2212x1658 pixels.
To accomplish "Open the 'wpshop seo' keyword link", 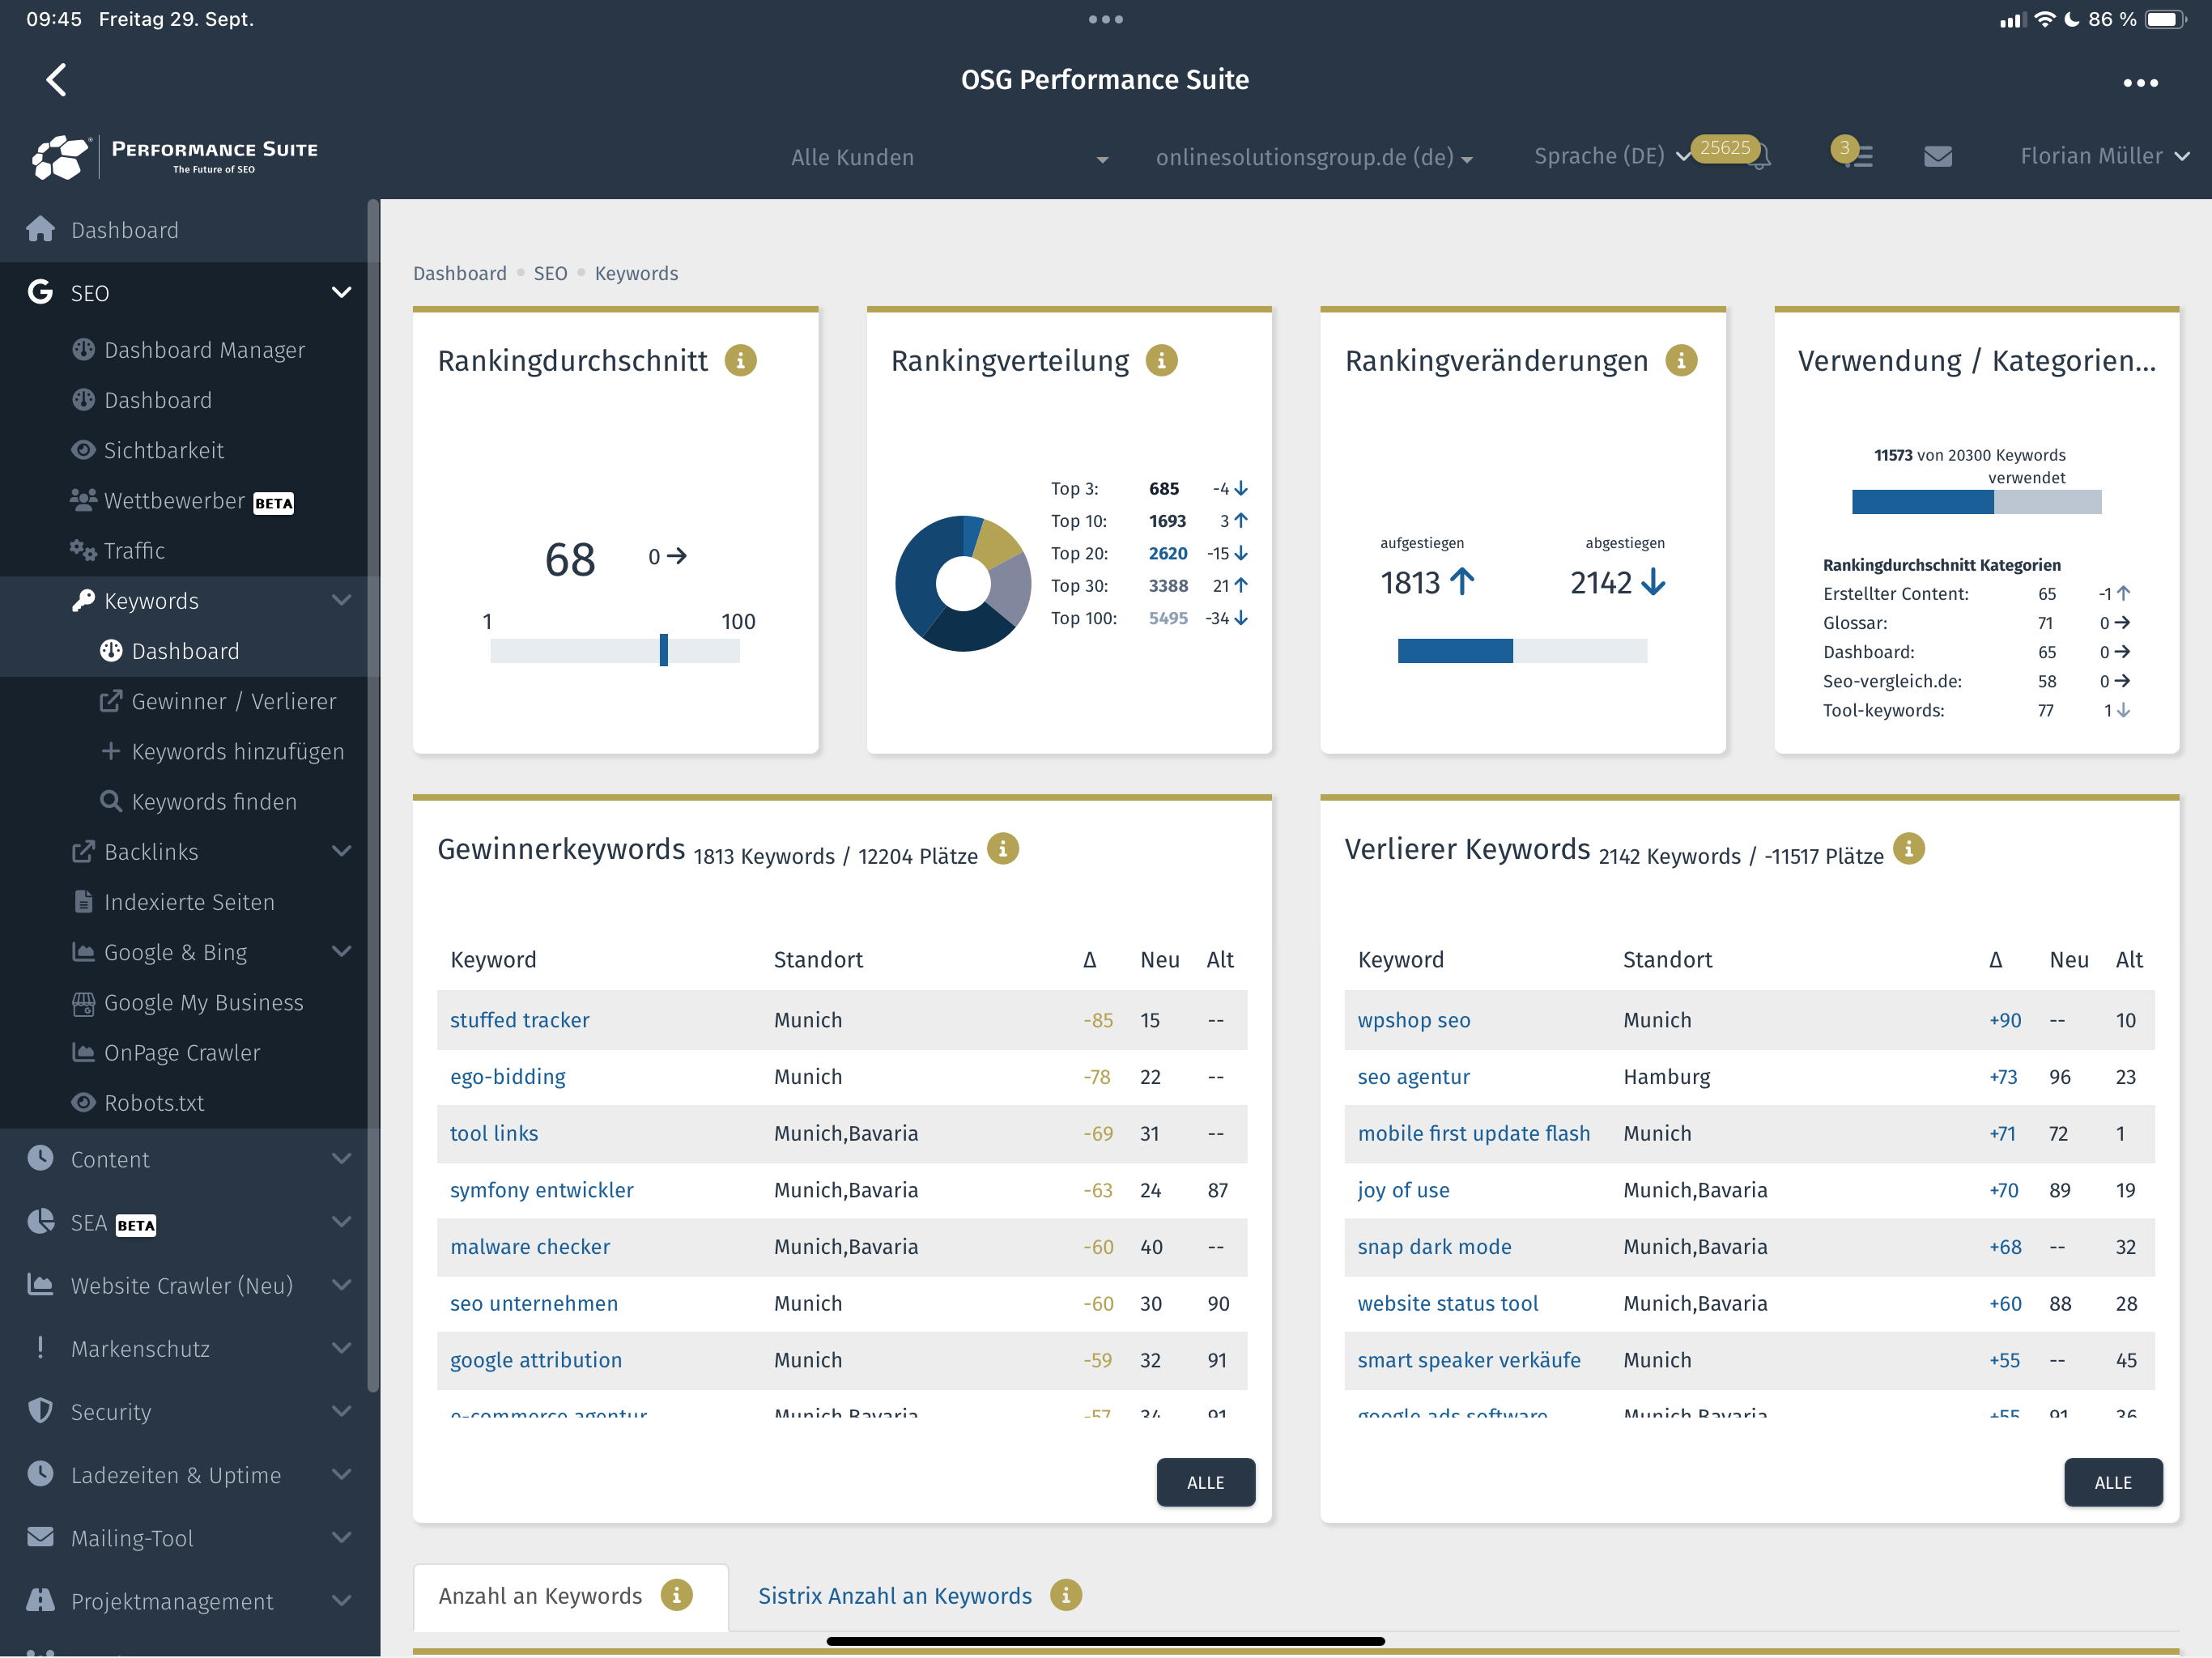I will pos(1413,1020).
